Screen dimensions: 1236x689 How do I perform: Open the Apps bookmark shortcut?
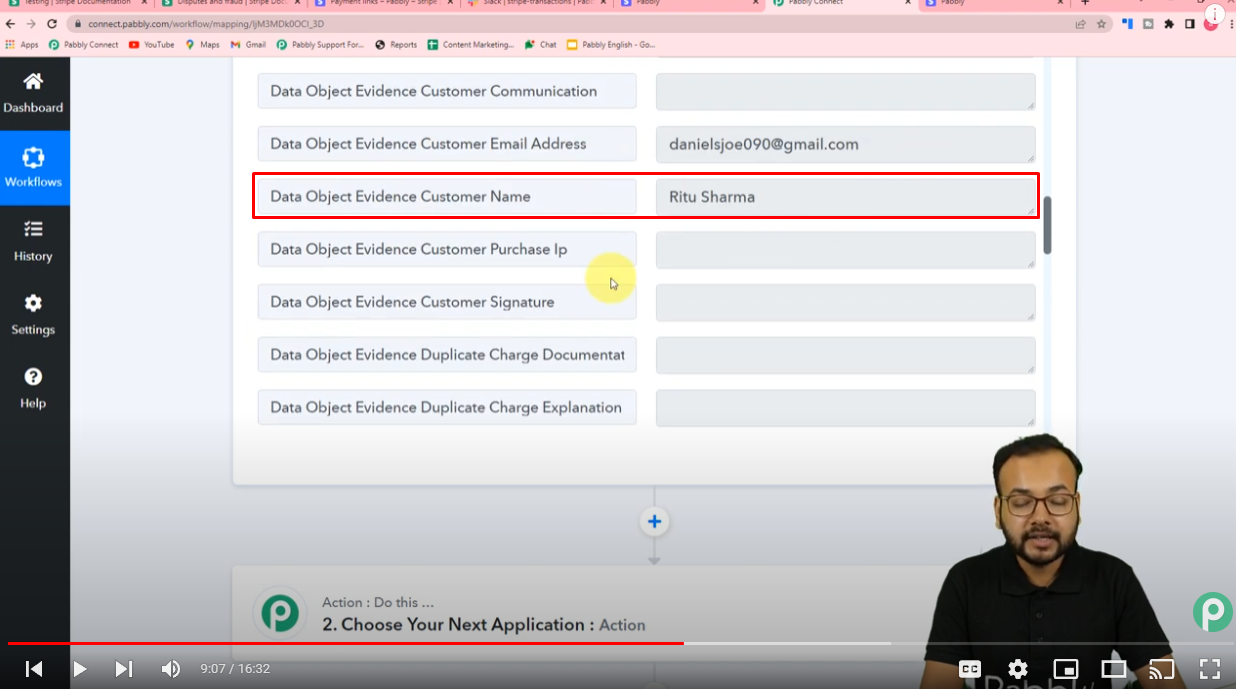click(x=22, y=44)
